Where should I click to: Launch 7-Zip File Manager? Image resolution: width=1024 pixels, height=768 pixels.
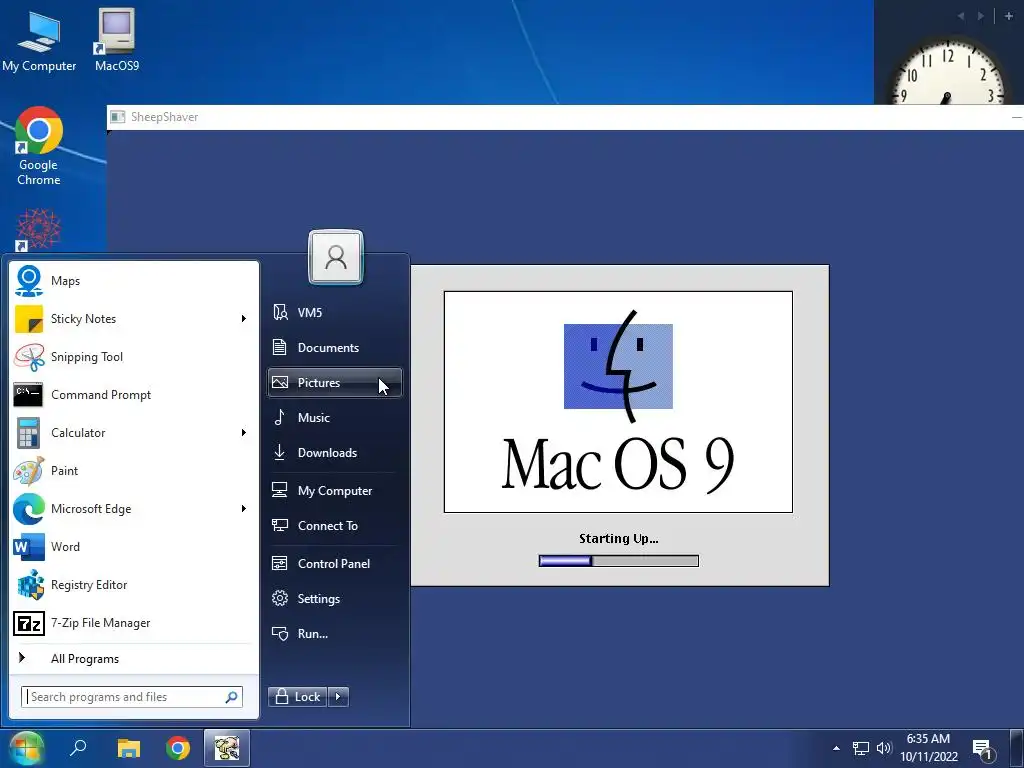(x=134, y=622)
